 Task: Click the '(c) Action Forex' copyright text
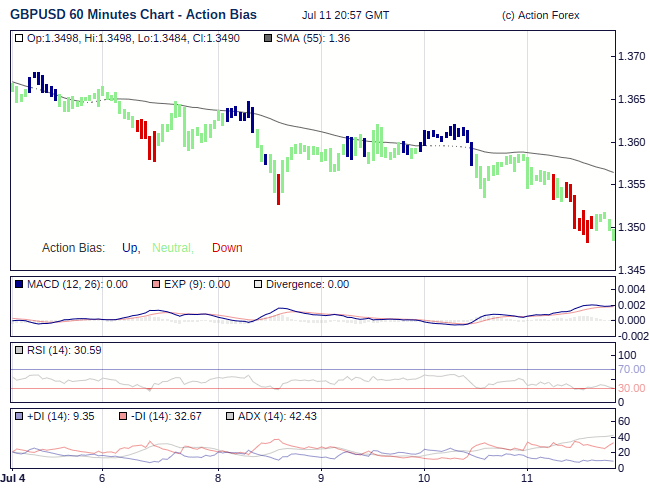click(x=553, y=16)
